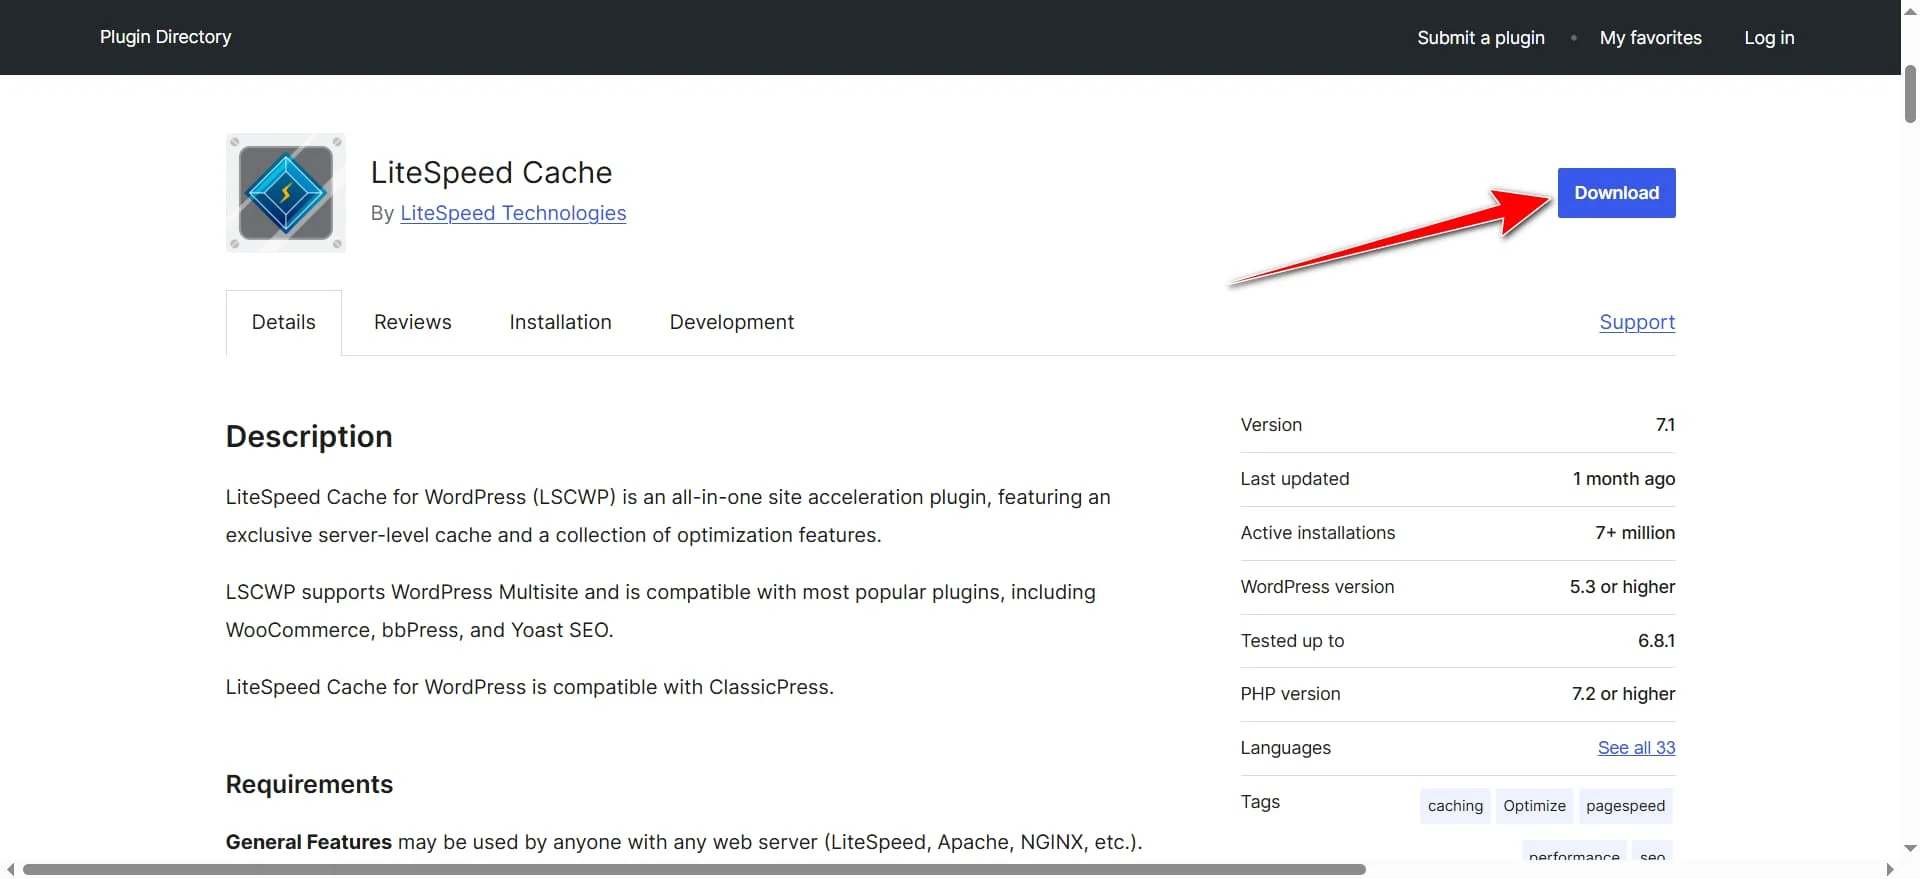The image size is (1920, 879).
Task: Click the scroll down arrow
Action: (x=1910, y=848)
